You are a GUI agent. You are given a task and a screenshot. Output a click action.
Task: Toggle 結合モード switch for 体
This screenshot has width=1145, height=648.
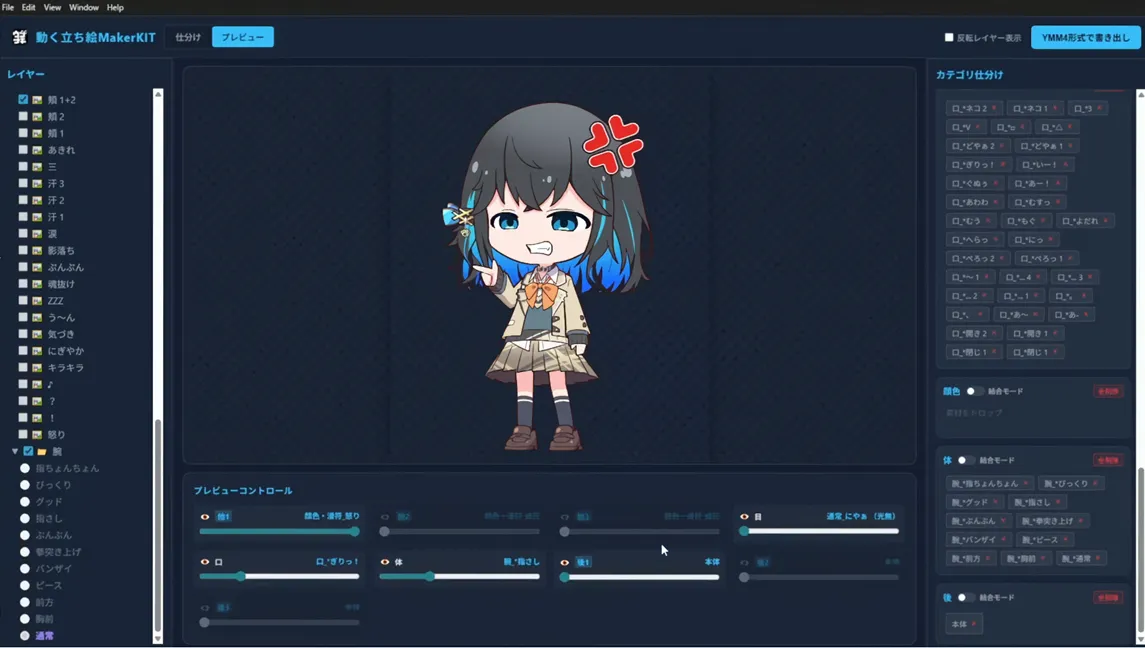pyautogui.click(x=965, y=460)
